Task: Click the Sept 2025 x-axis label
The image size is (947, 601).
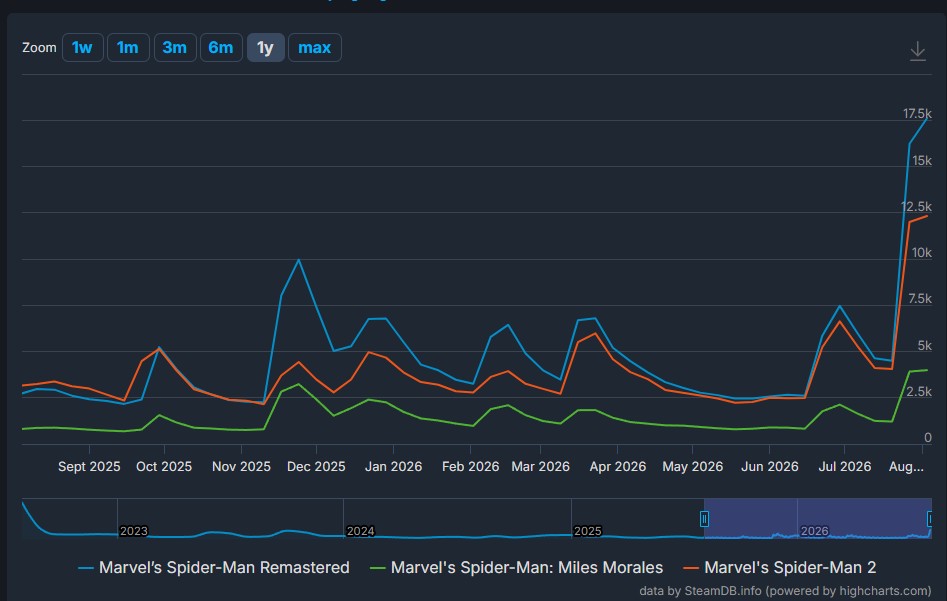Action: (x=89, y=467)
